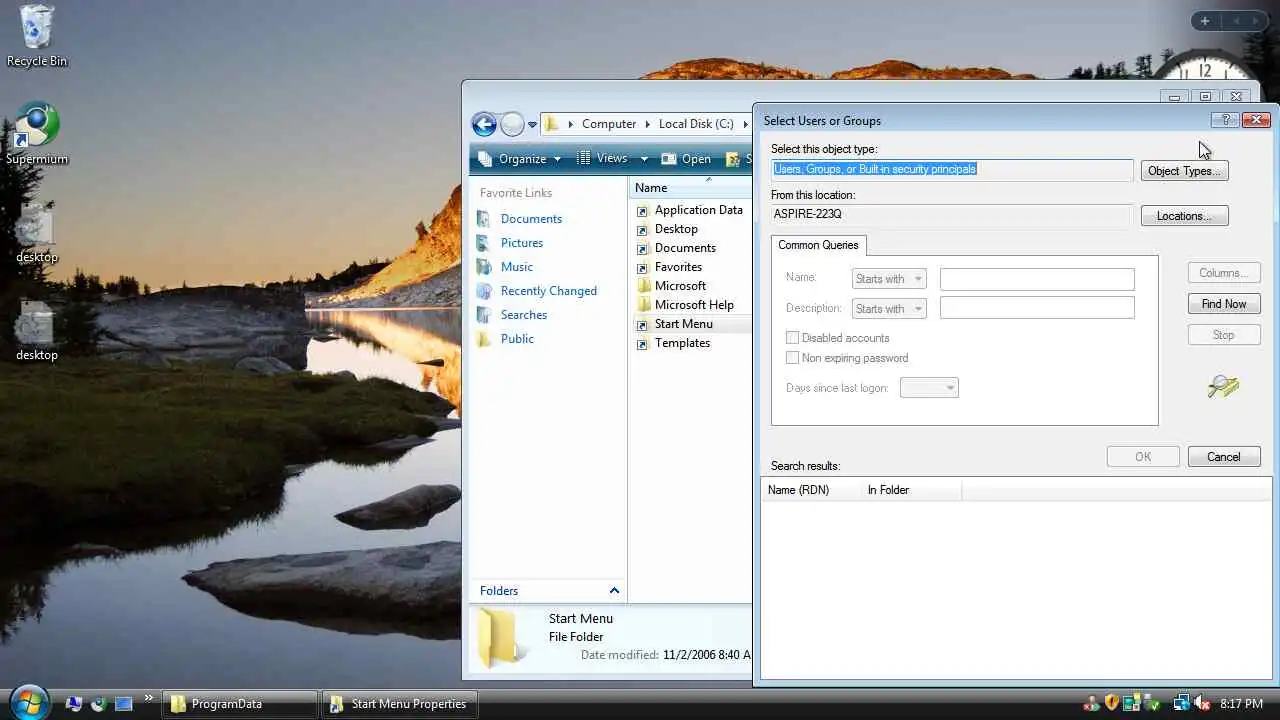Expand the Folders pane chevron
The image size is (1280, 720).
pyautogui.click(x=614, y=591)
